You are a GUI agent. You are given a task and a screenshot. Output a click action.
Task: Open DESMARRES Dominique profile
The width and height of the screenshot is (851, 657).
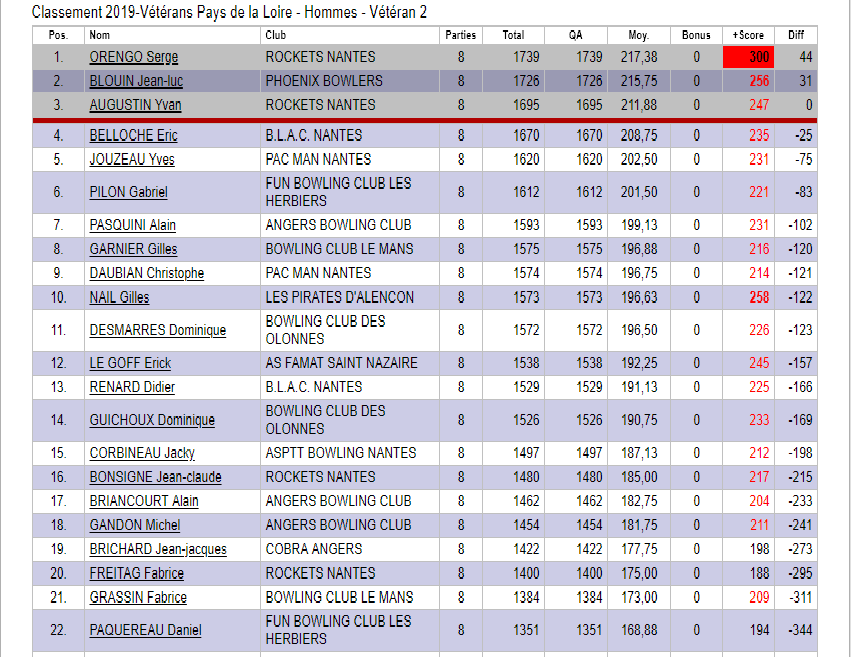click(x=157, y=330)
